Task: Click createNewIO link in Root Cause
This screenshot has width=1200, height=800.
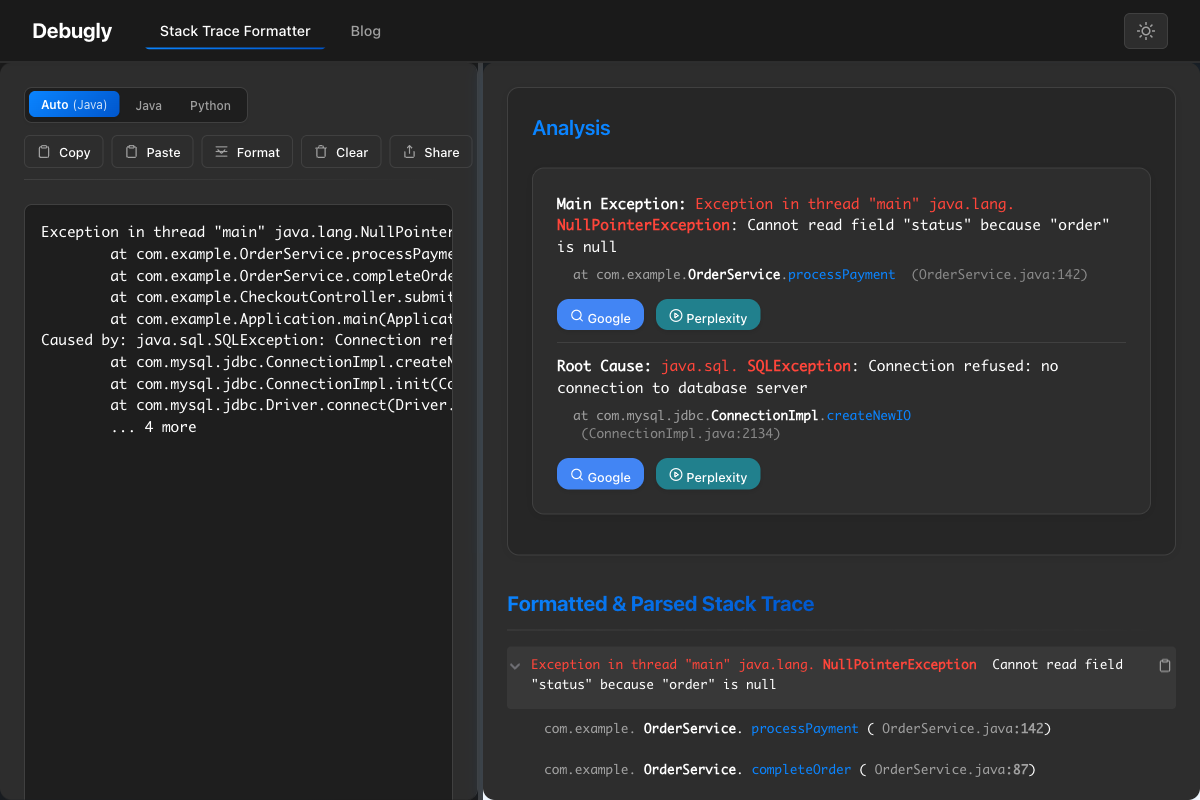Action: coord(869,415)
